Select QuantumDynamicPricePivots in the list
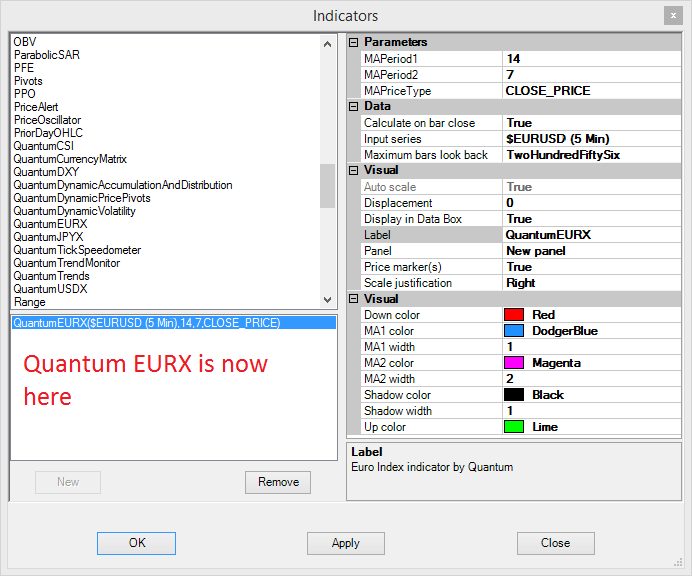 point(82,198)
